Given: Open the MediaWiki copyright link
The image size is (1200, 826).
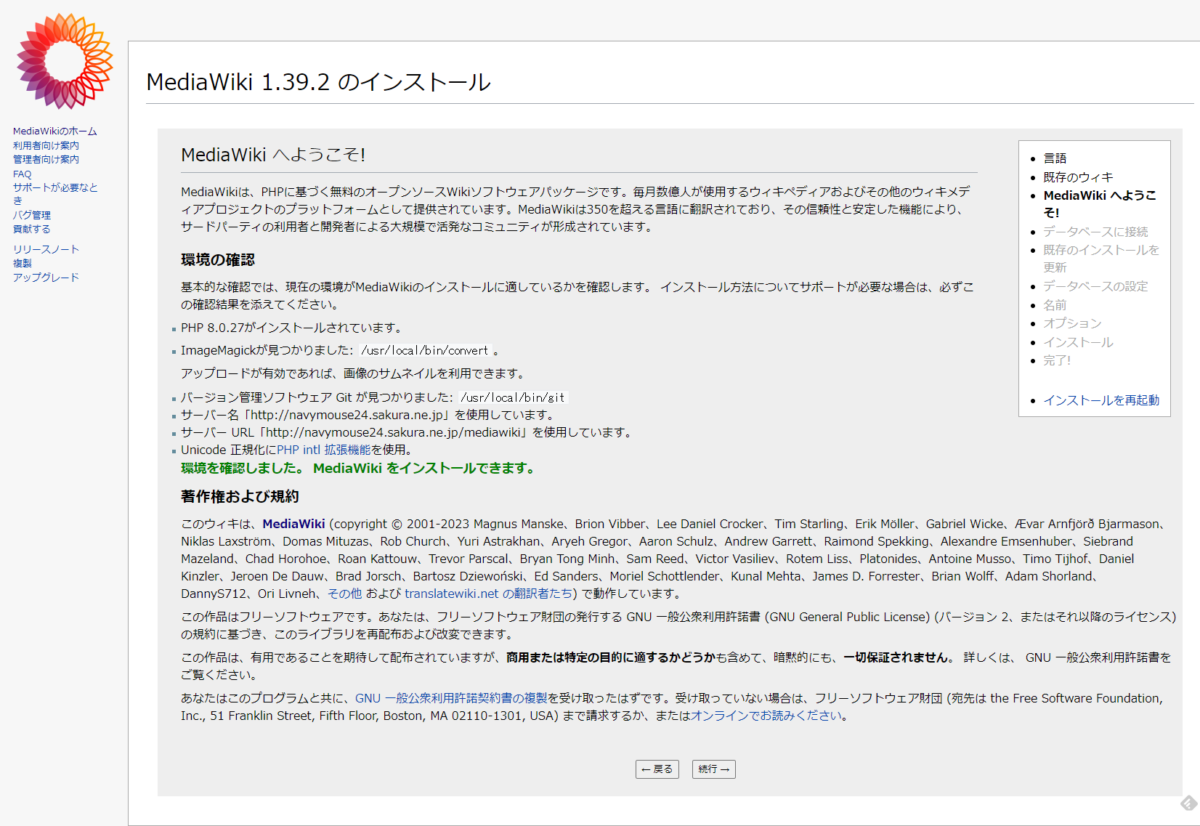Looking at the screenshot, I should click(x=293, y=523).
